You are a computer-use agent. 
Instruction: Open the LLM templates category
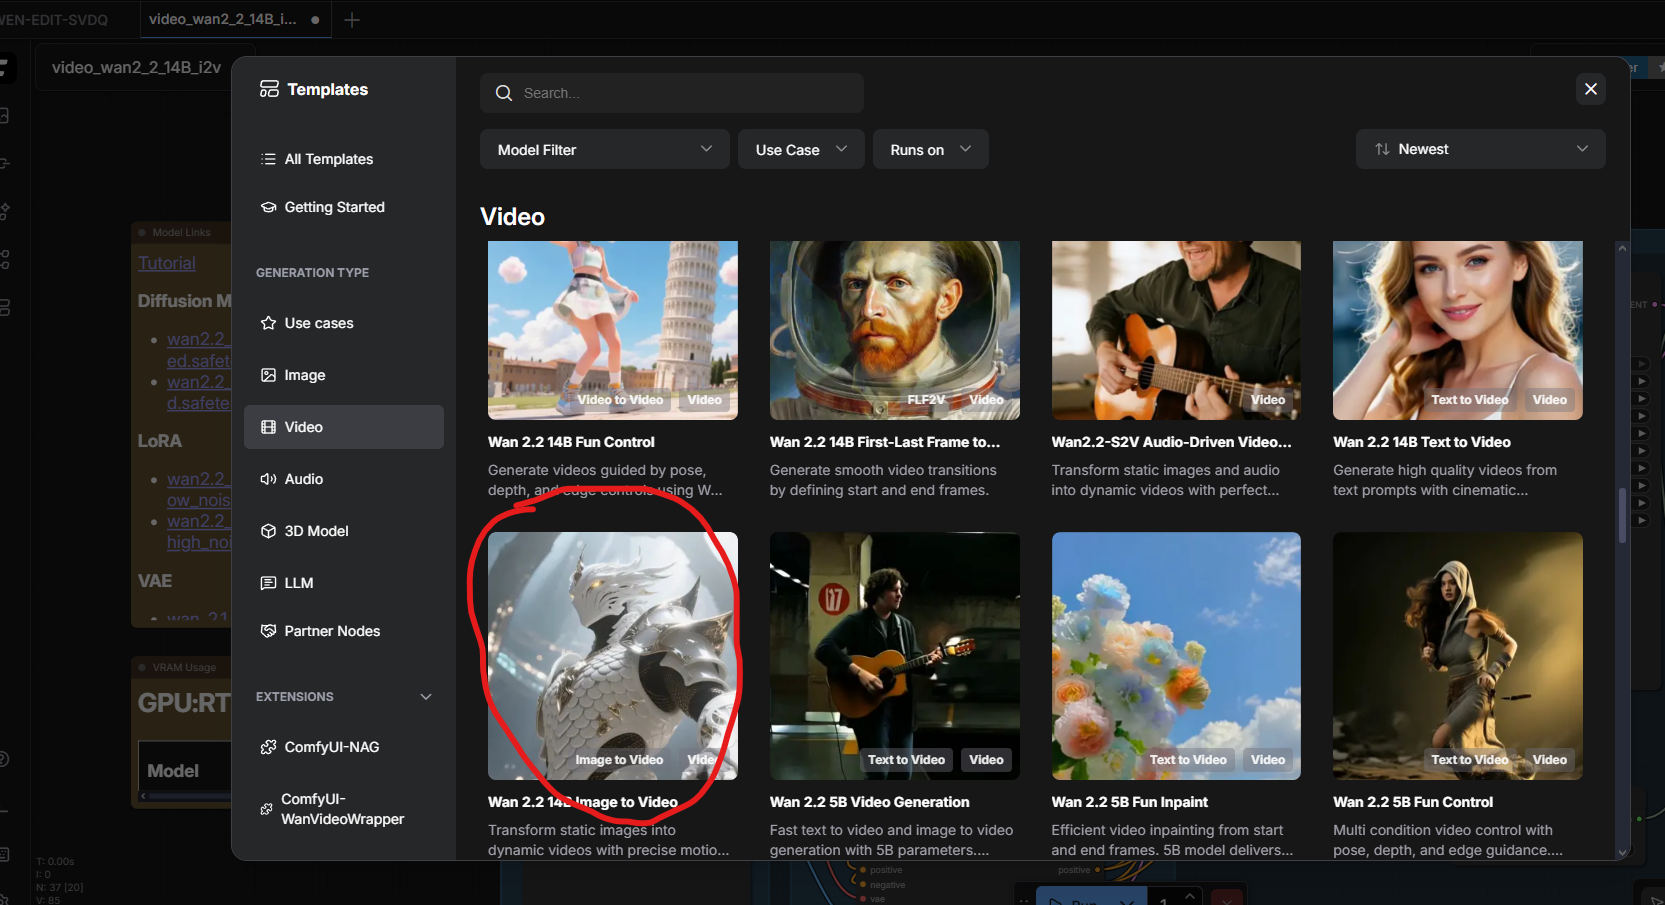click(298, 583)
